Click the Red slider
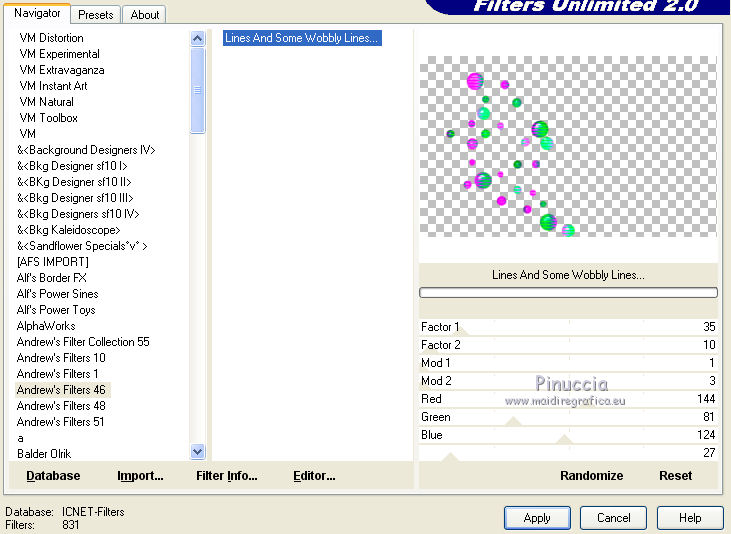Viewport: 731px width, 534px height. click(x=568, y=399)
